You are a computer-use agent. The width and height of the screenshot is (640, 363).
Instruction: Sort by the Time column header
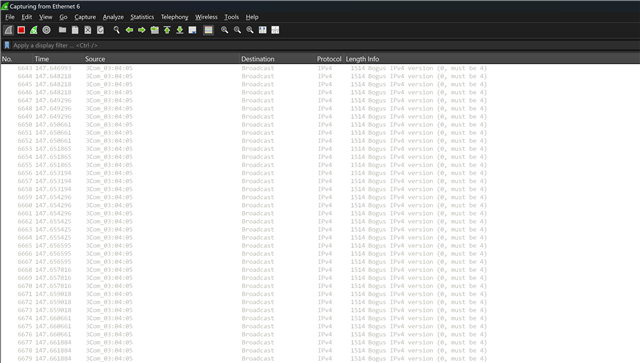pyautogui.click(x=58, y=59)
